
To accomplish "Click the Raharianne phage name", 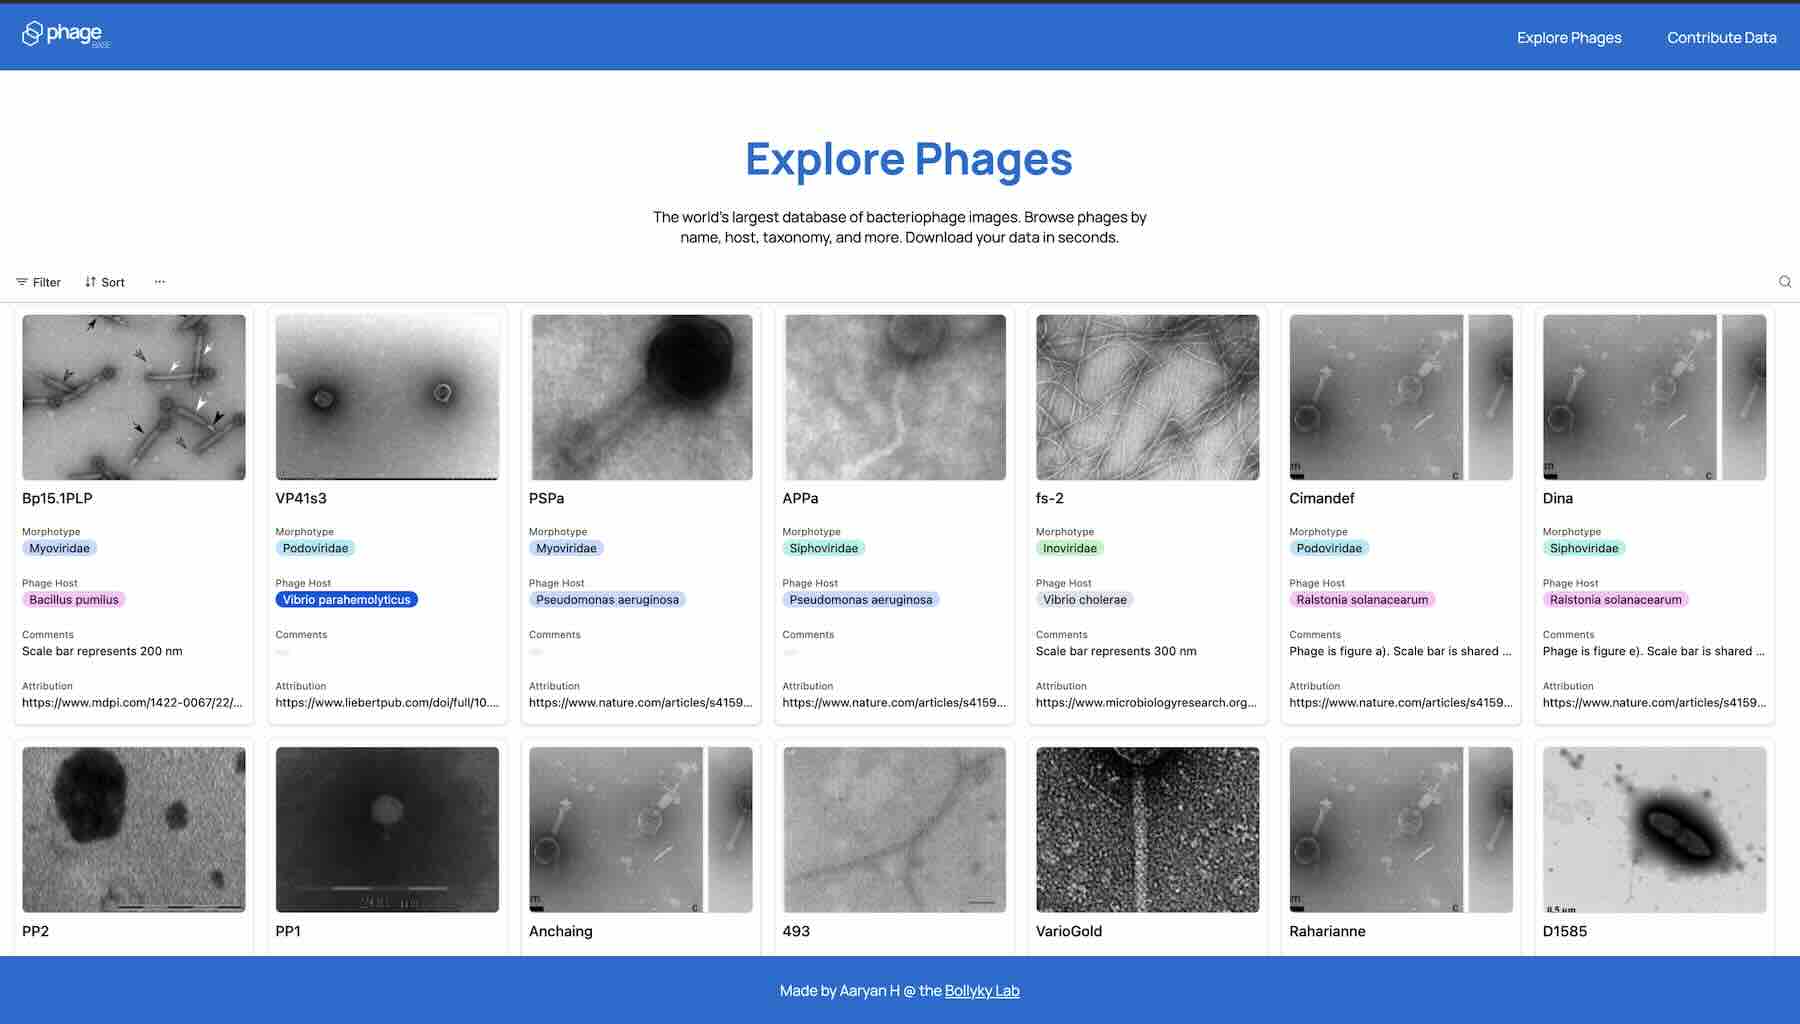I will pyautogui.click(x=1327, y=931).
